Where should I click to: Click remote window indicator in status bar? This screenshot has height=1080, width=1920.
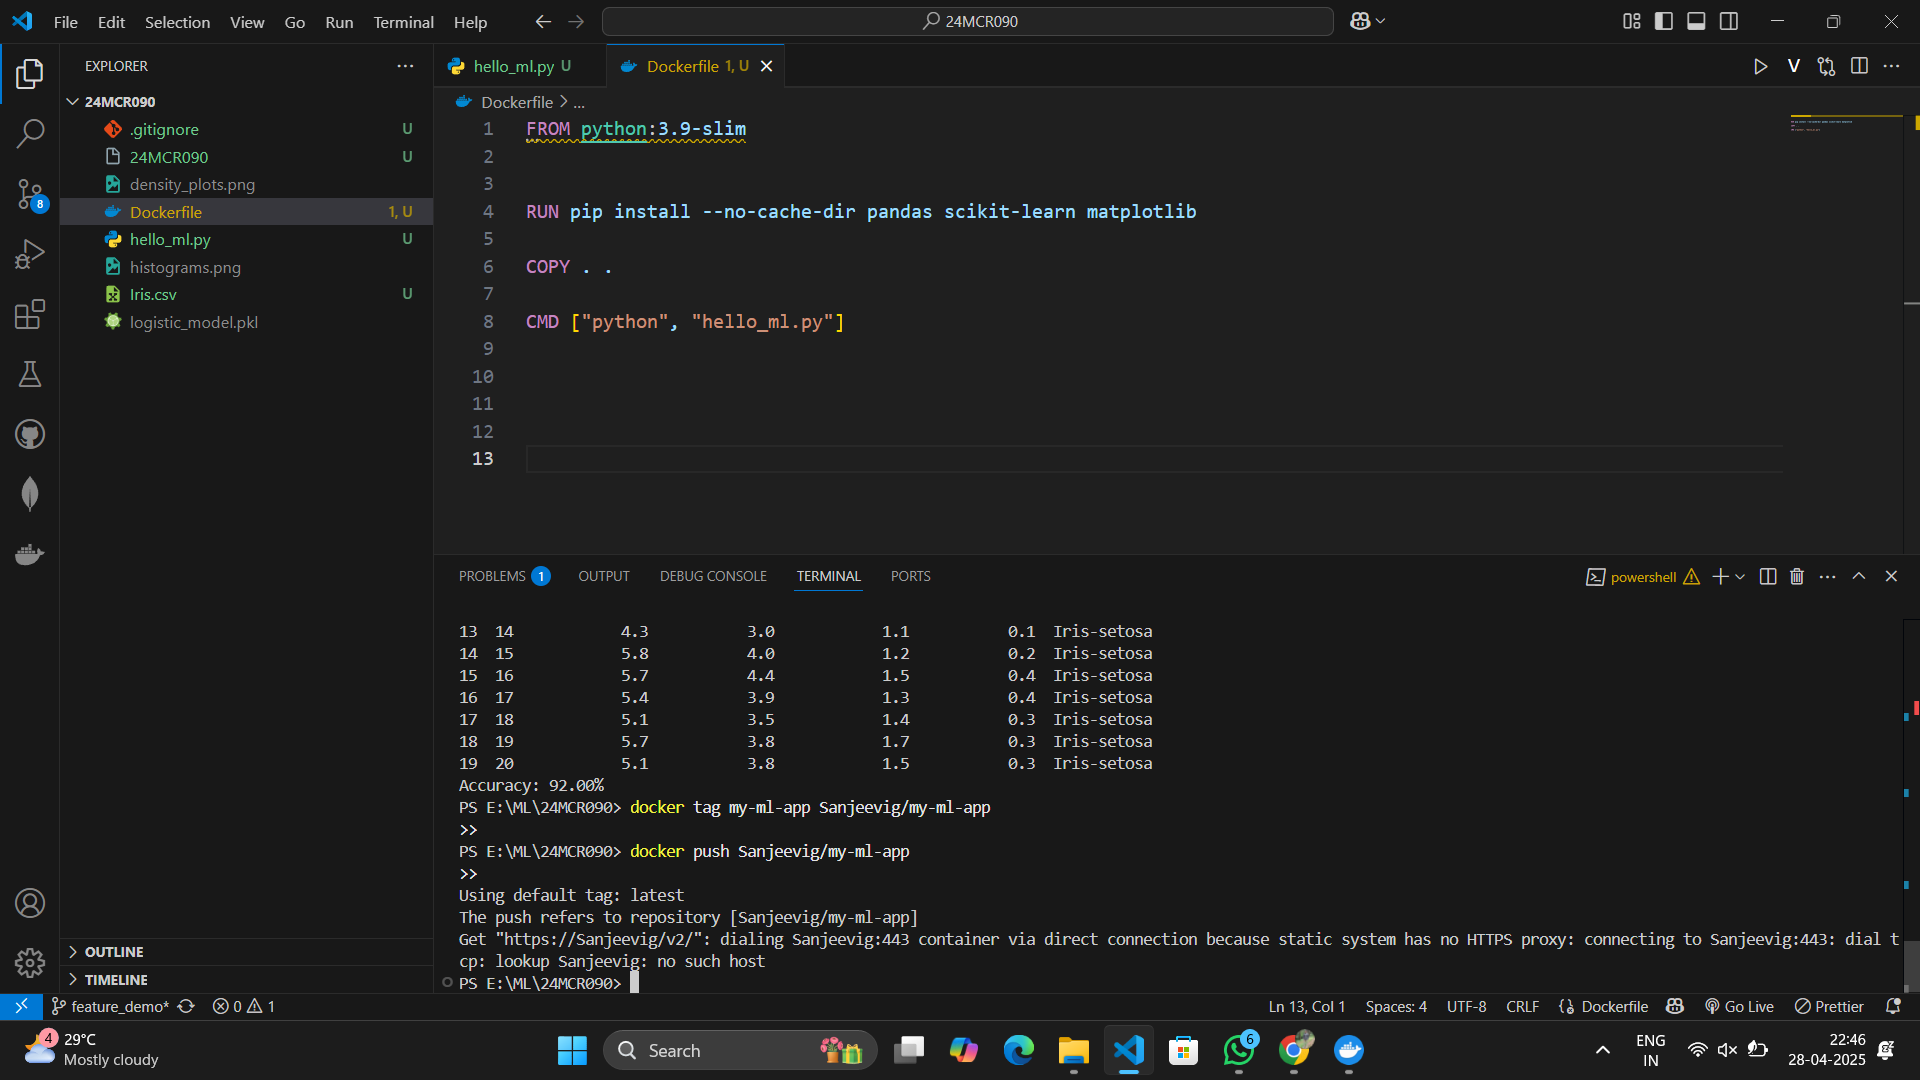pos(21,1006)
